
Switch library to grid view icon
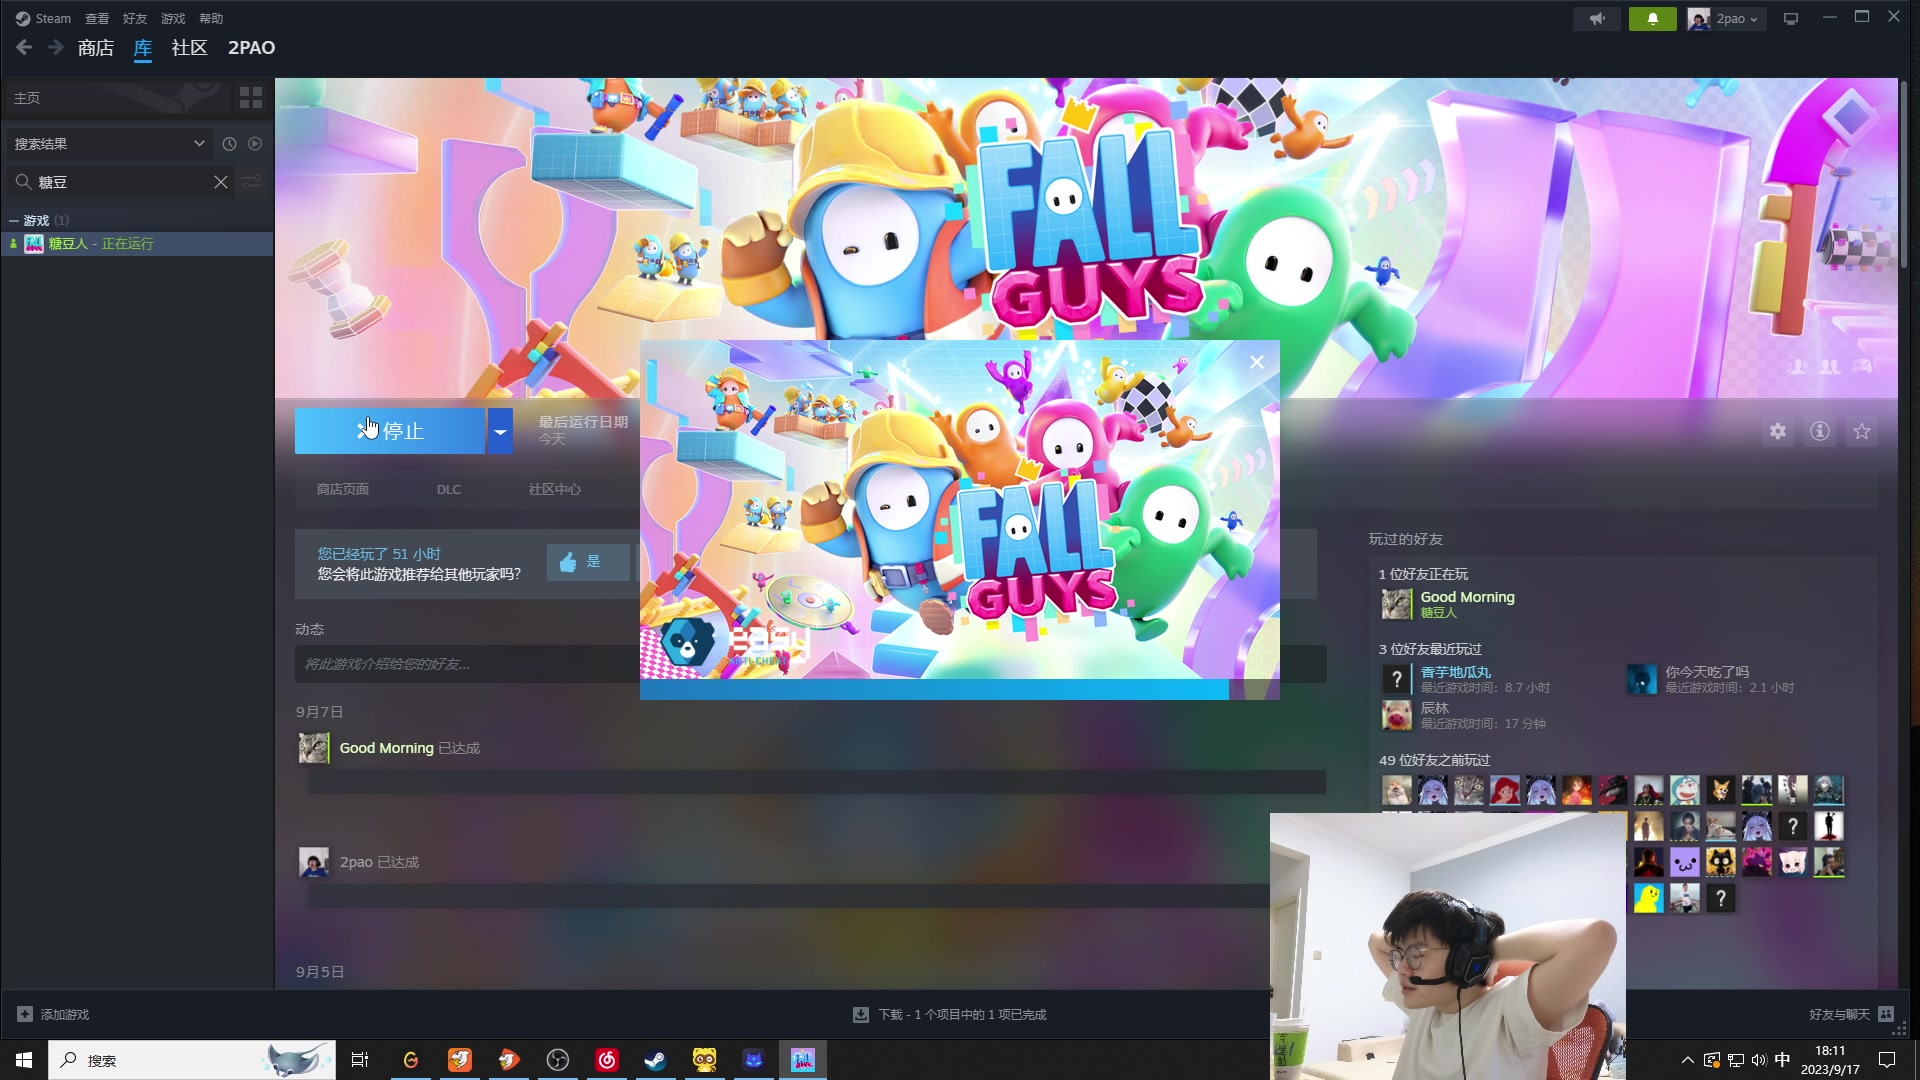251,97
